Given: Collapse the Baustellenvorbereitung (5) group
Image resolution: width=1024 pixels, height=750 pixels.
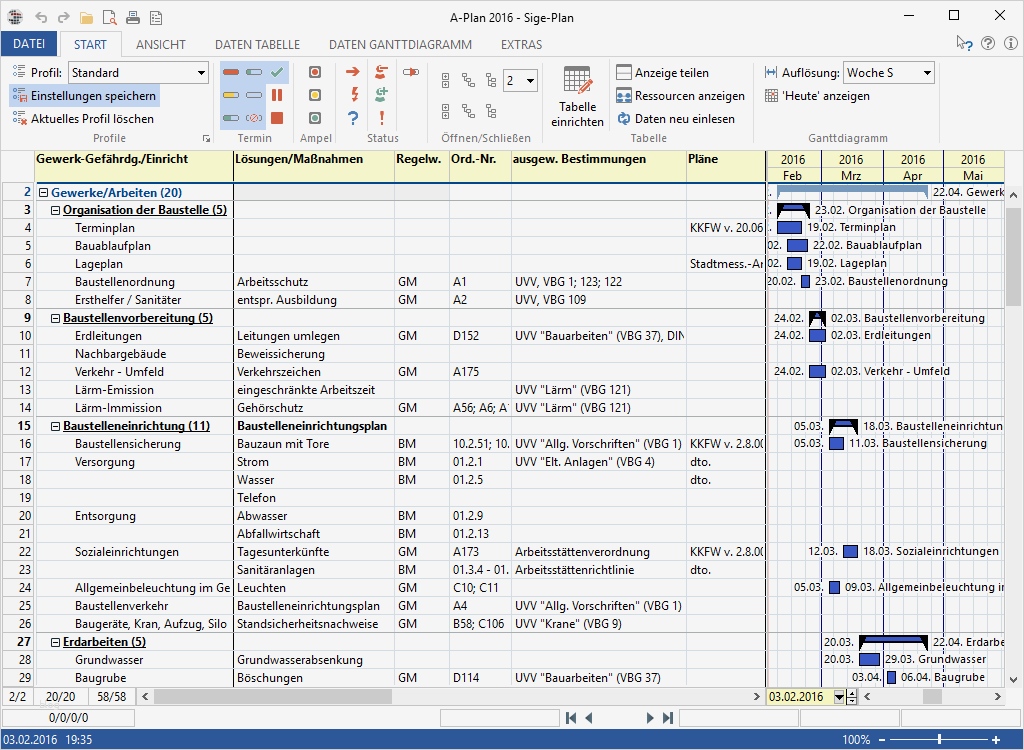Looking at the screenshot, I should pyautogui.click(x=55, y=318).
